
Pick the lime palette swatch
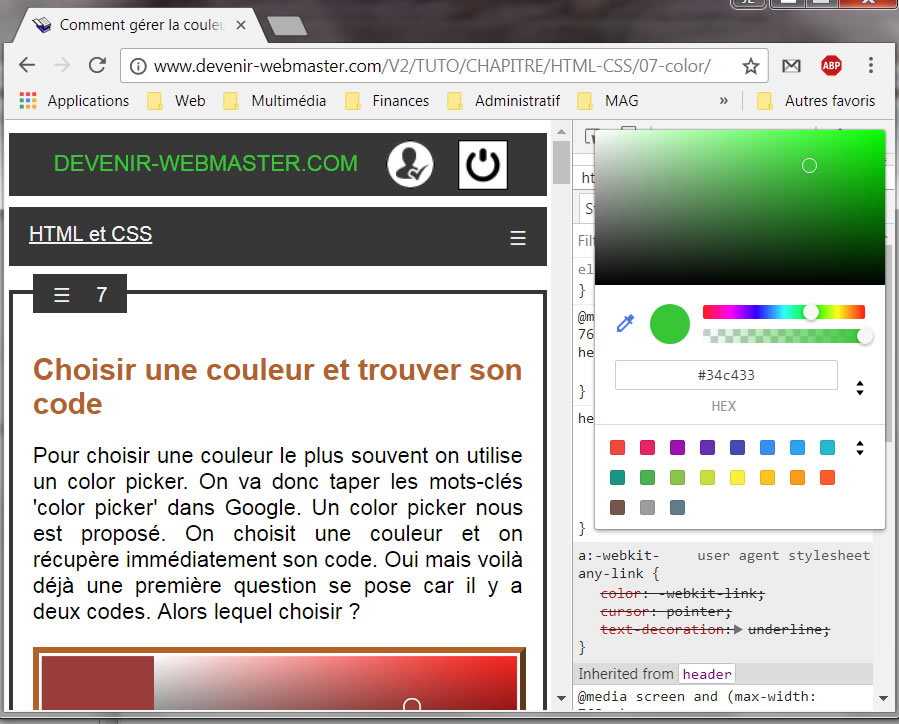(x=708, y=478)
